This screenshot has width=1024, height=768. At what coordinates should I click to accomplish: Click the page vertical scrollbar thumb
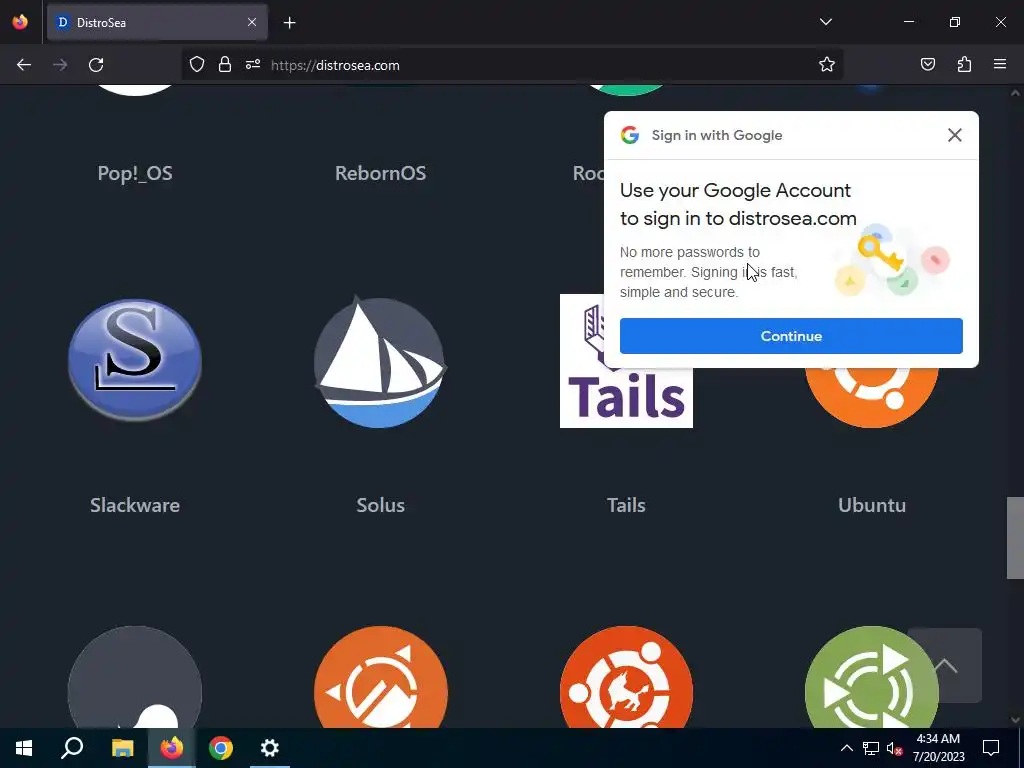pyautogui.click(x=1015, y=538)
